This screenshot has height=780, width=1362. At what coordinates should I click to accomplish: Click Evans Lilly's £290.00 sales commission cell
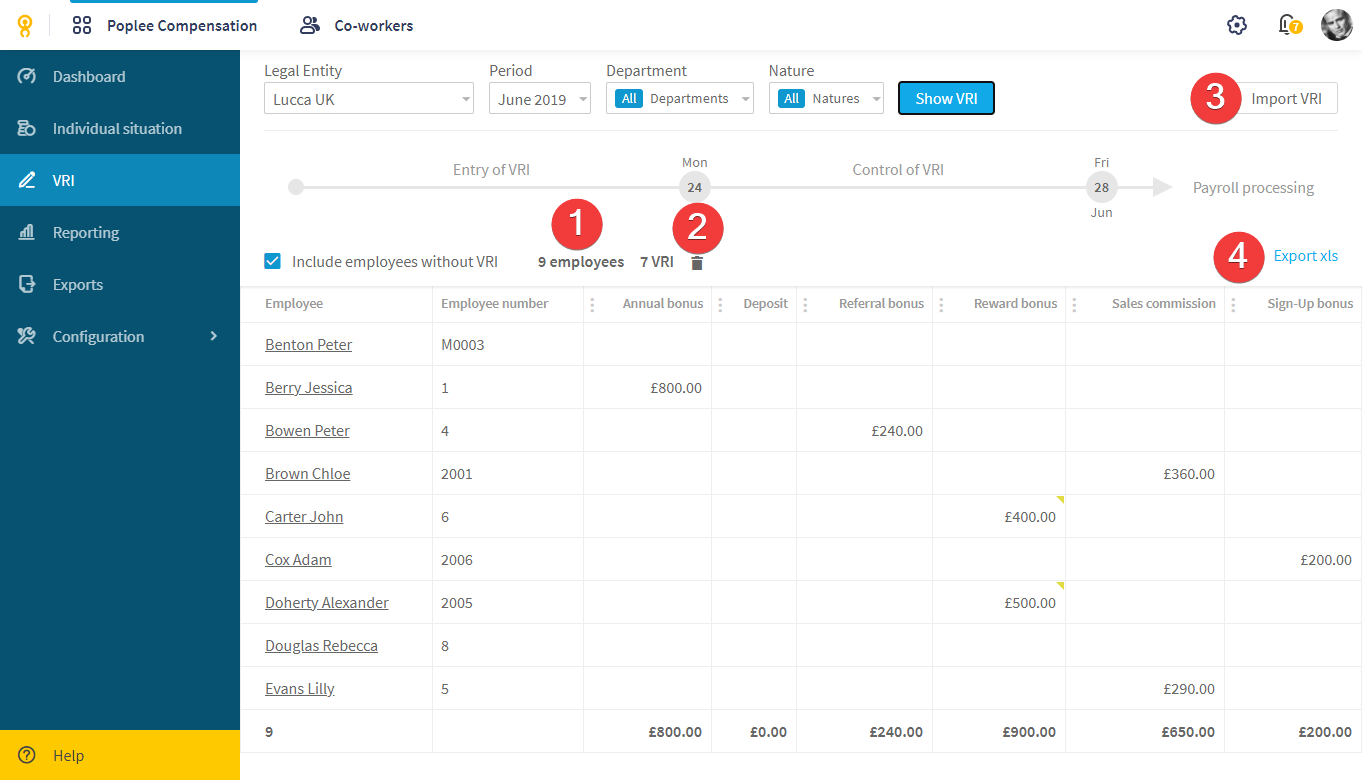point(1144,688)
